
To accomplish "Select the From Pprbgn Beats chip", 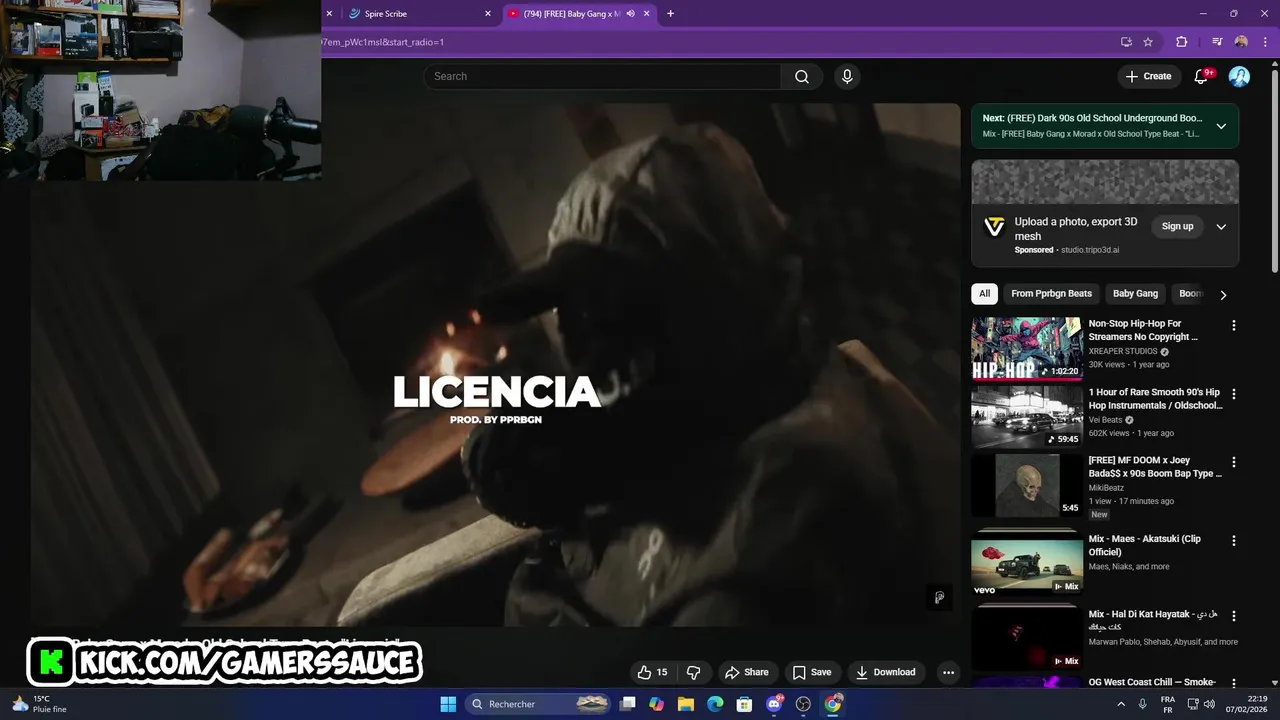I will (x=1051, y=294).
